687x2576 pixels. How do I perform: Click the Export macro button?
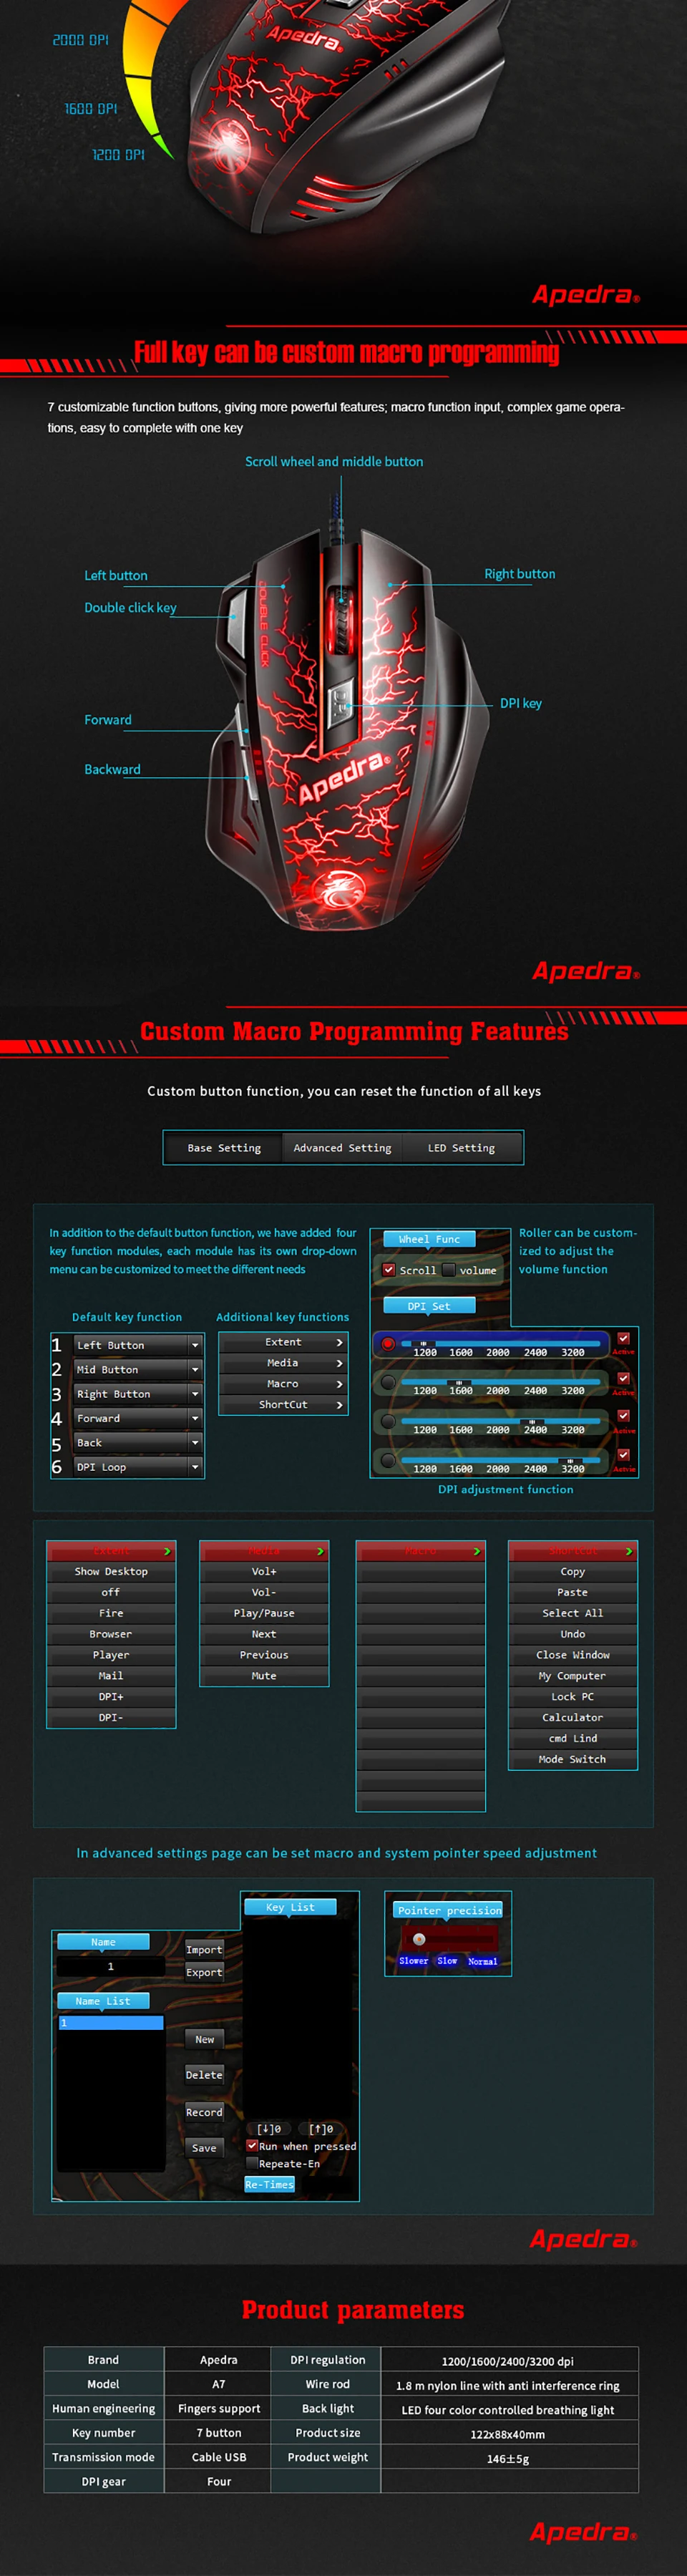tap(204, 1972)
